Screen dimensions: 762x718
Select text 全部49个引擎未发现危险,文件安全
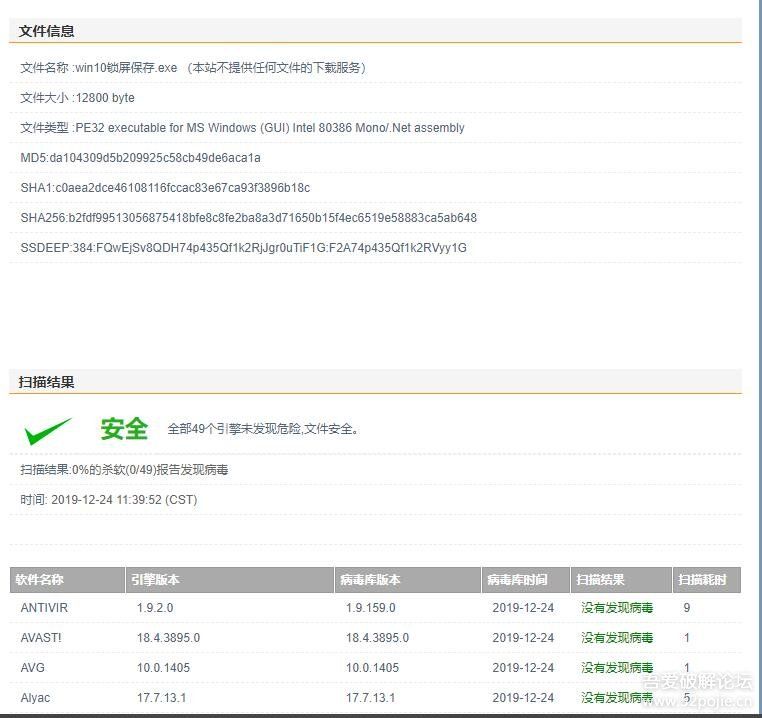(262, 429)
